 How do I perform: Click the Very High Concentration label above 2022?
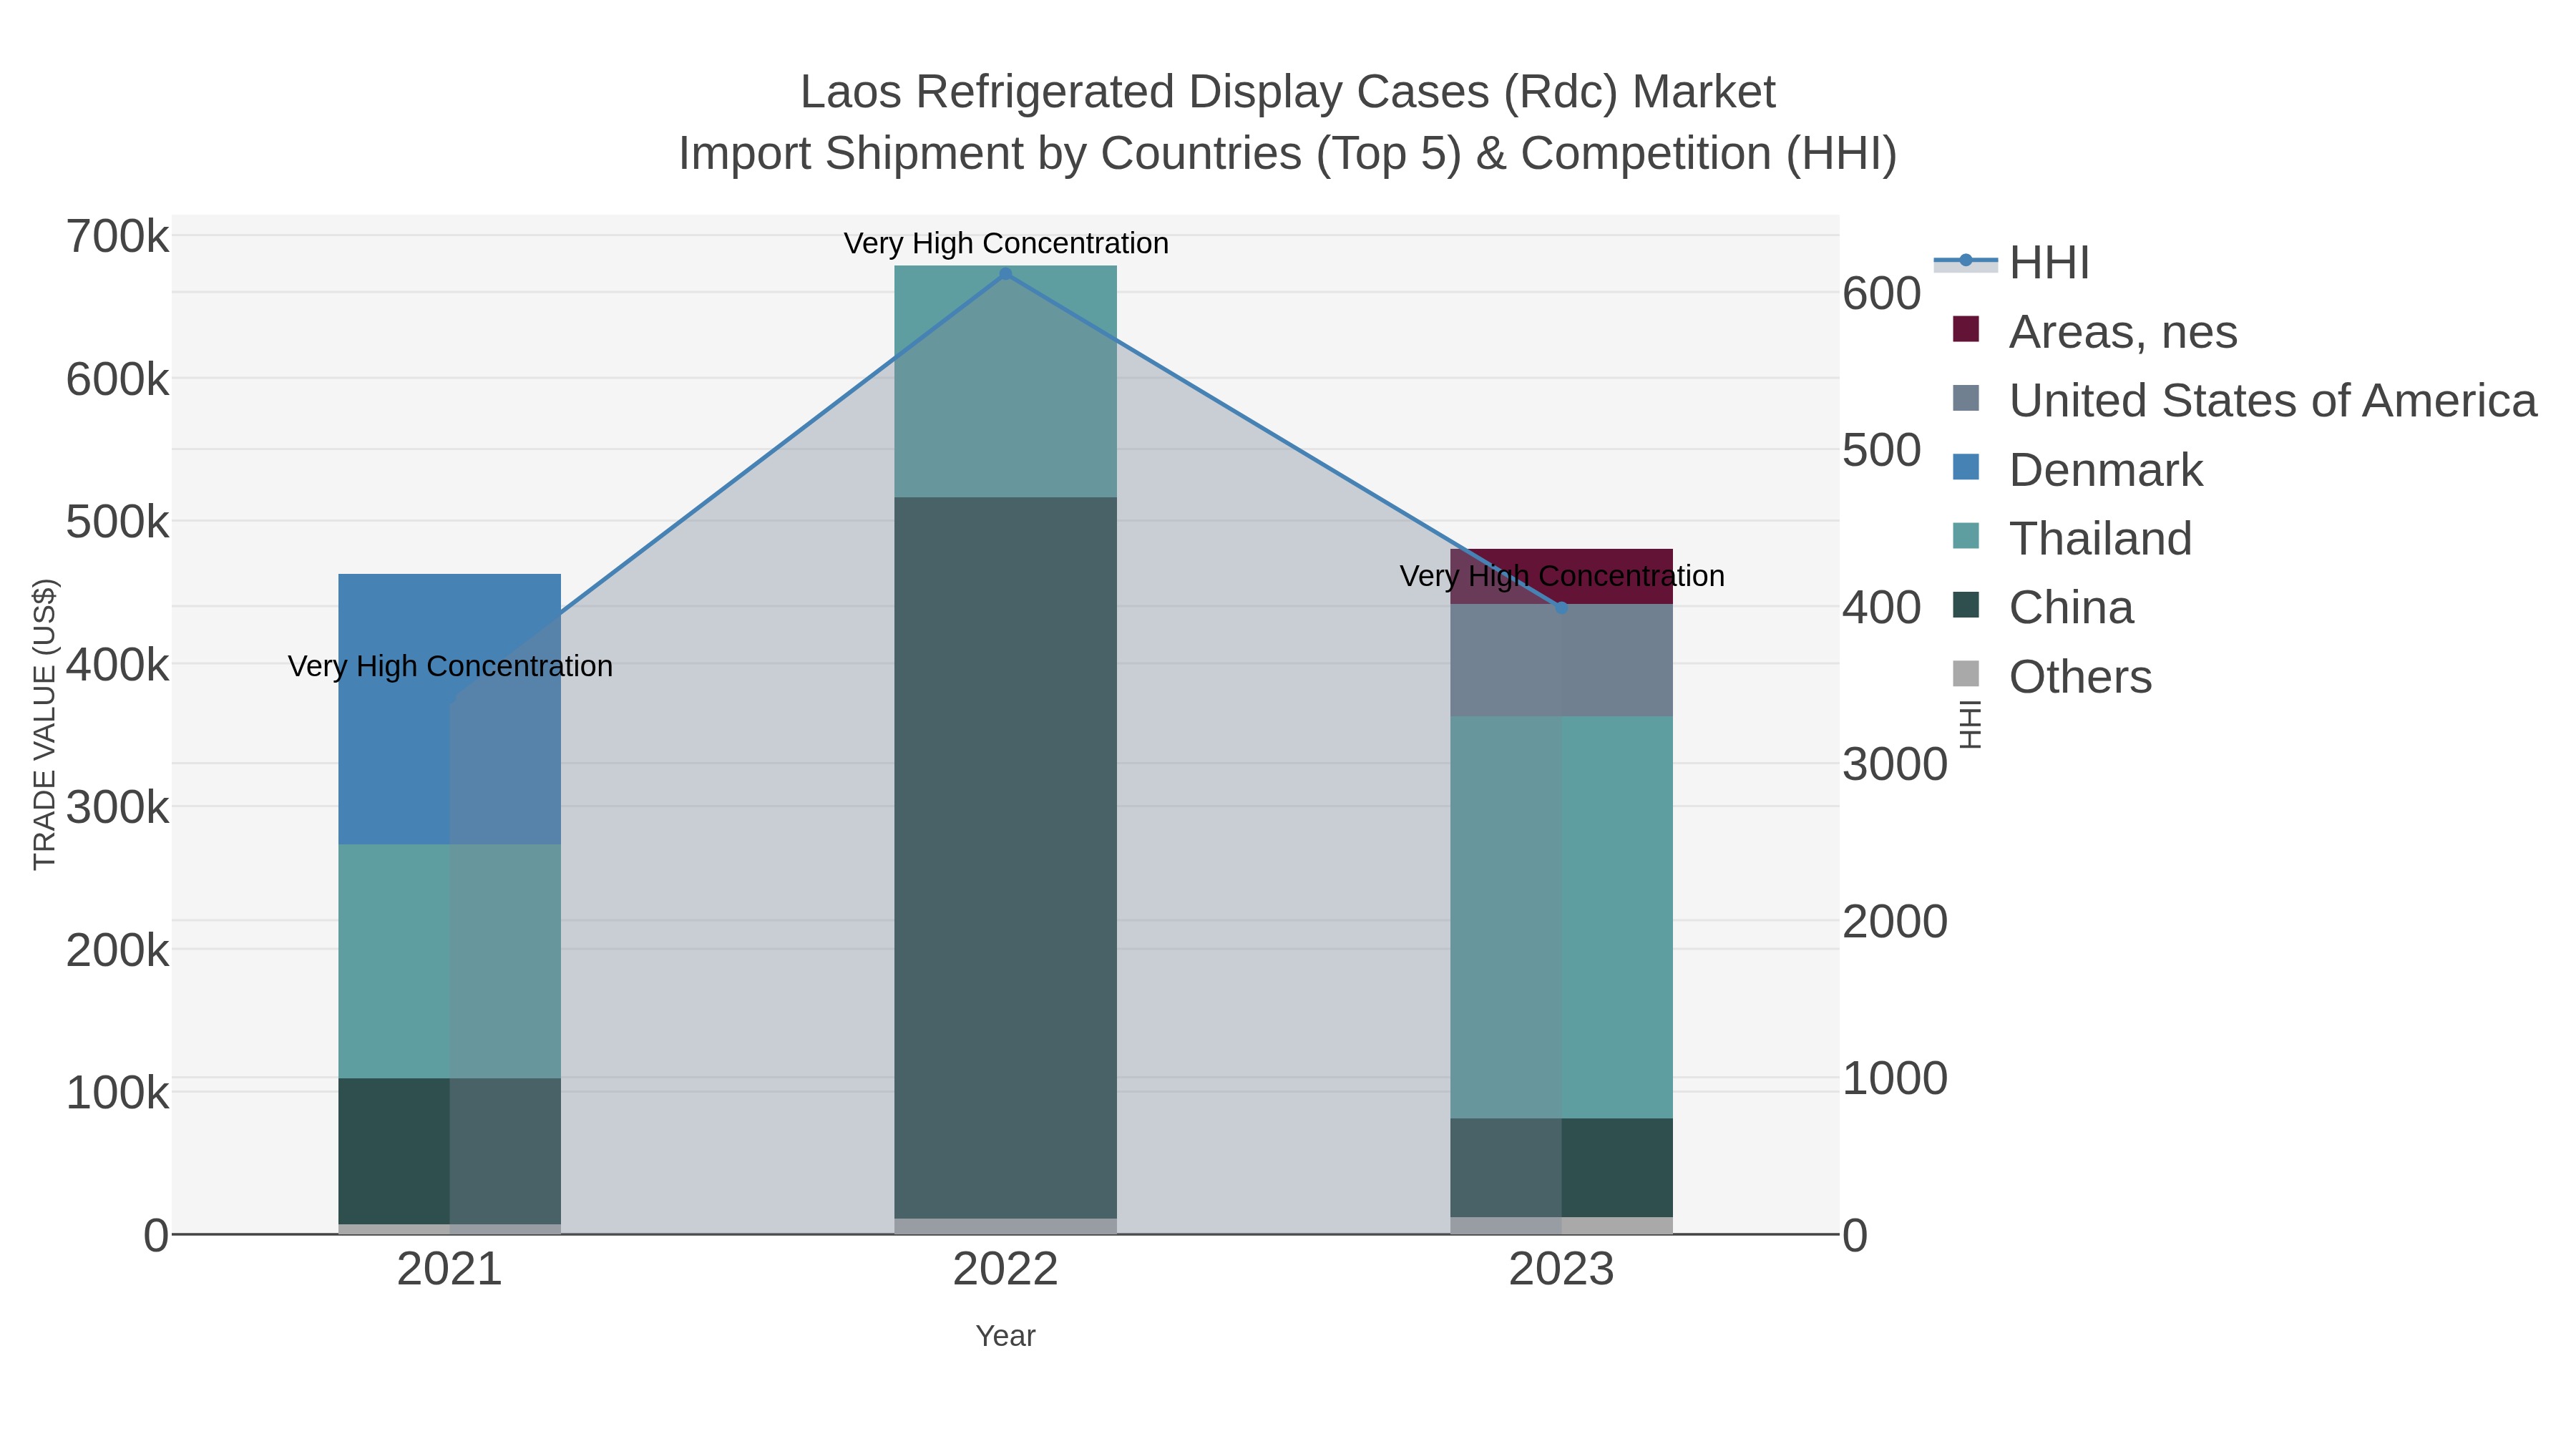pos(1006,243)
